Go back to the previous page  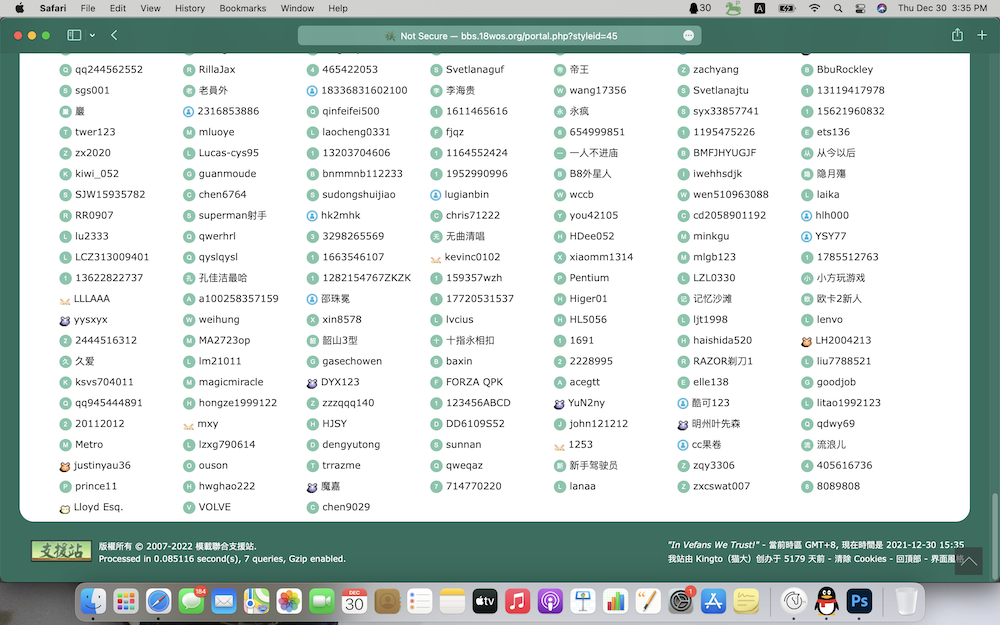coord(114,35)
